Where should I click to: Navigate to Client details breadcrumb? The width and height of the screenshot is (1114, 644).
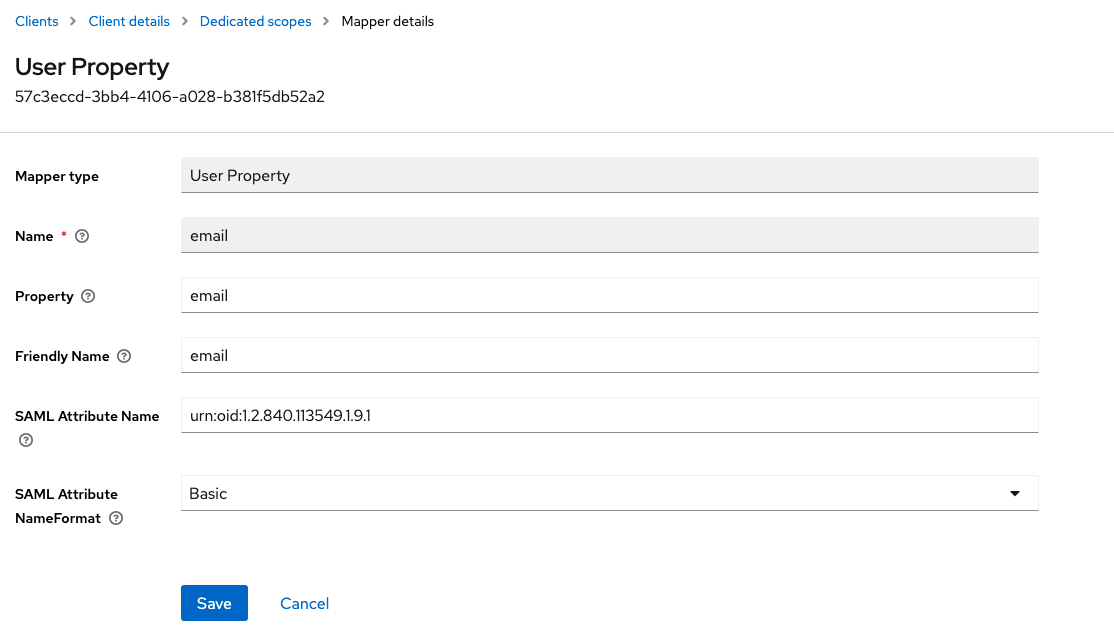tap(129, 21)
